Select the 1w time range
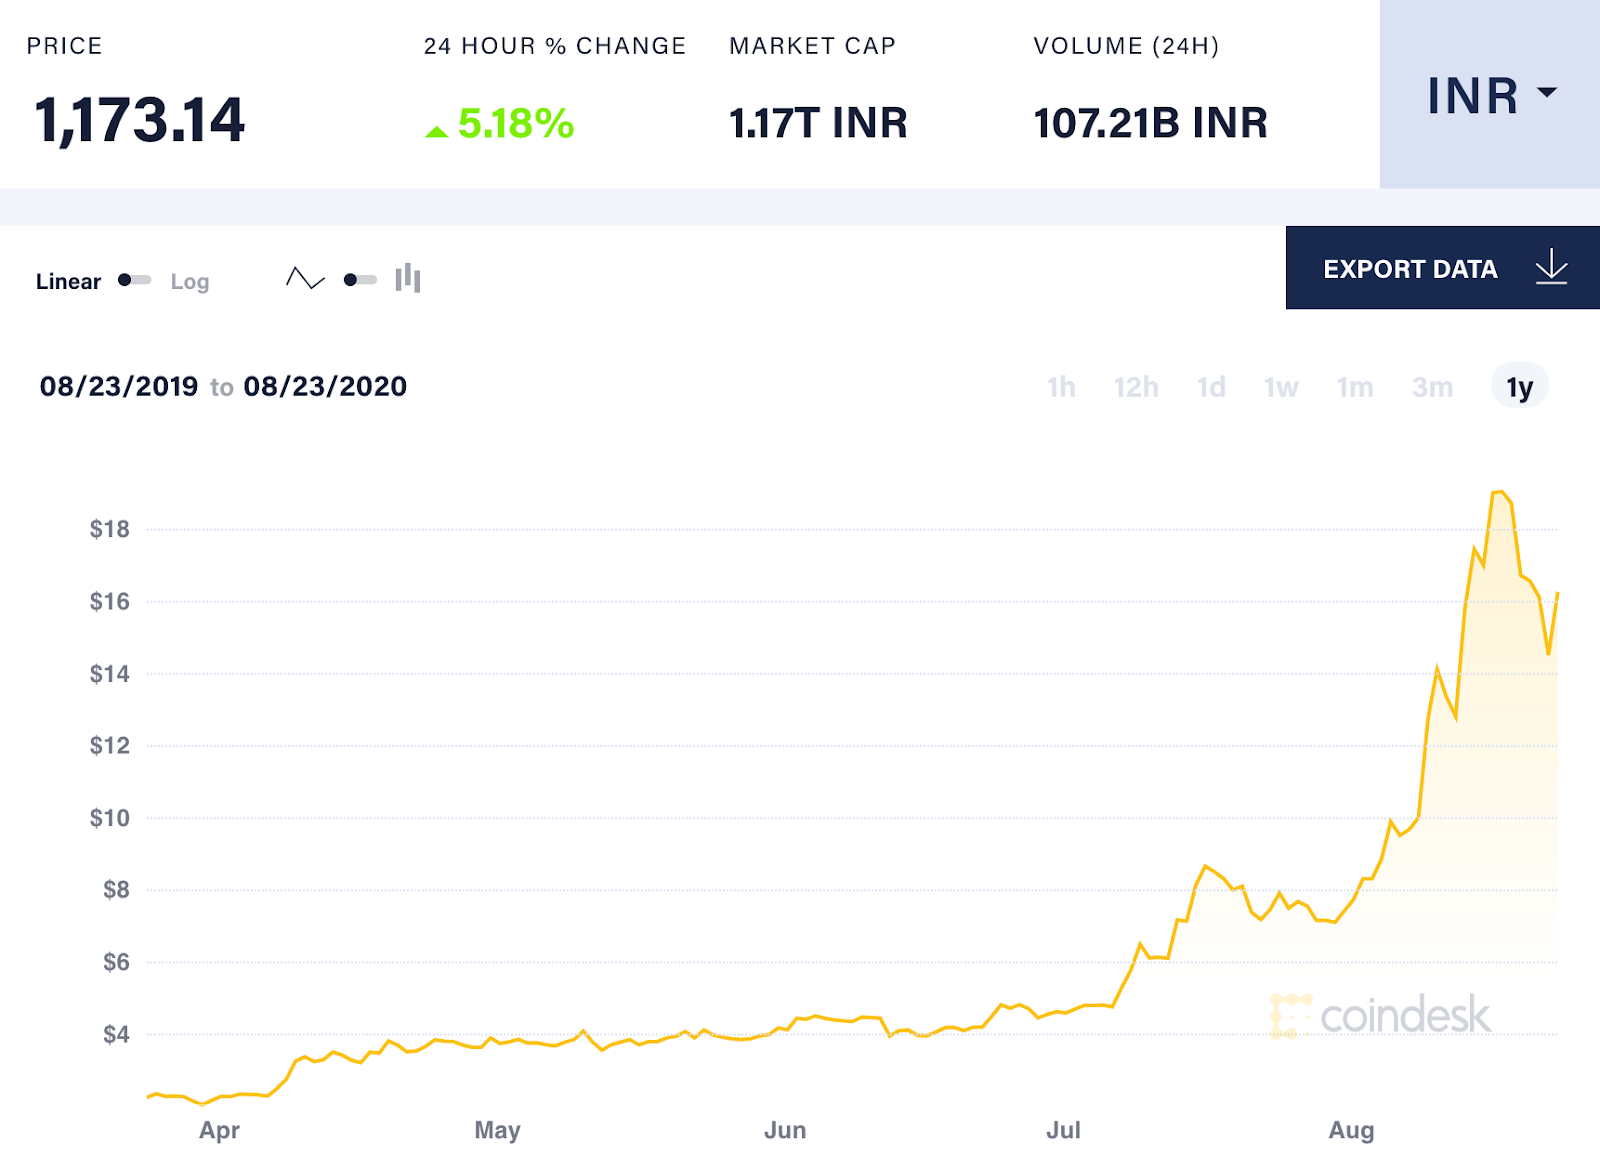This screenshot has height=1169, width=1600. point(1281,387)
